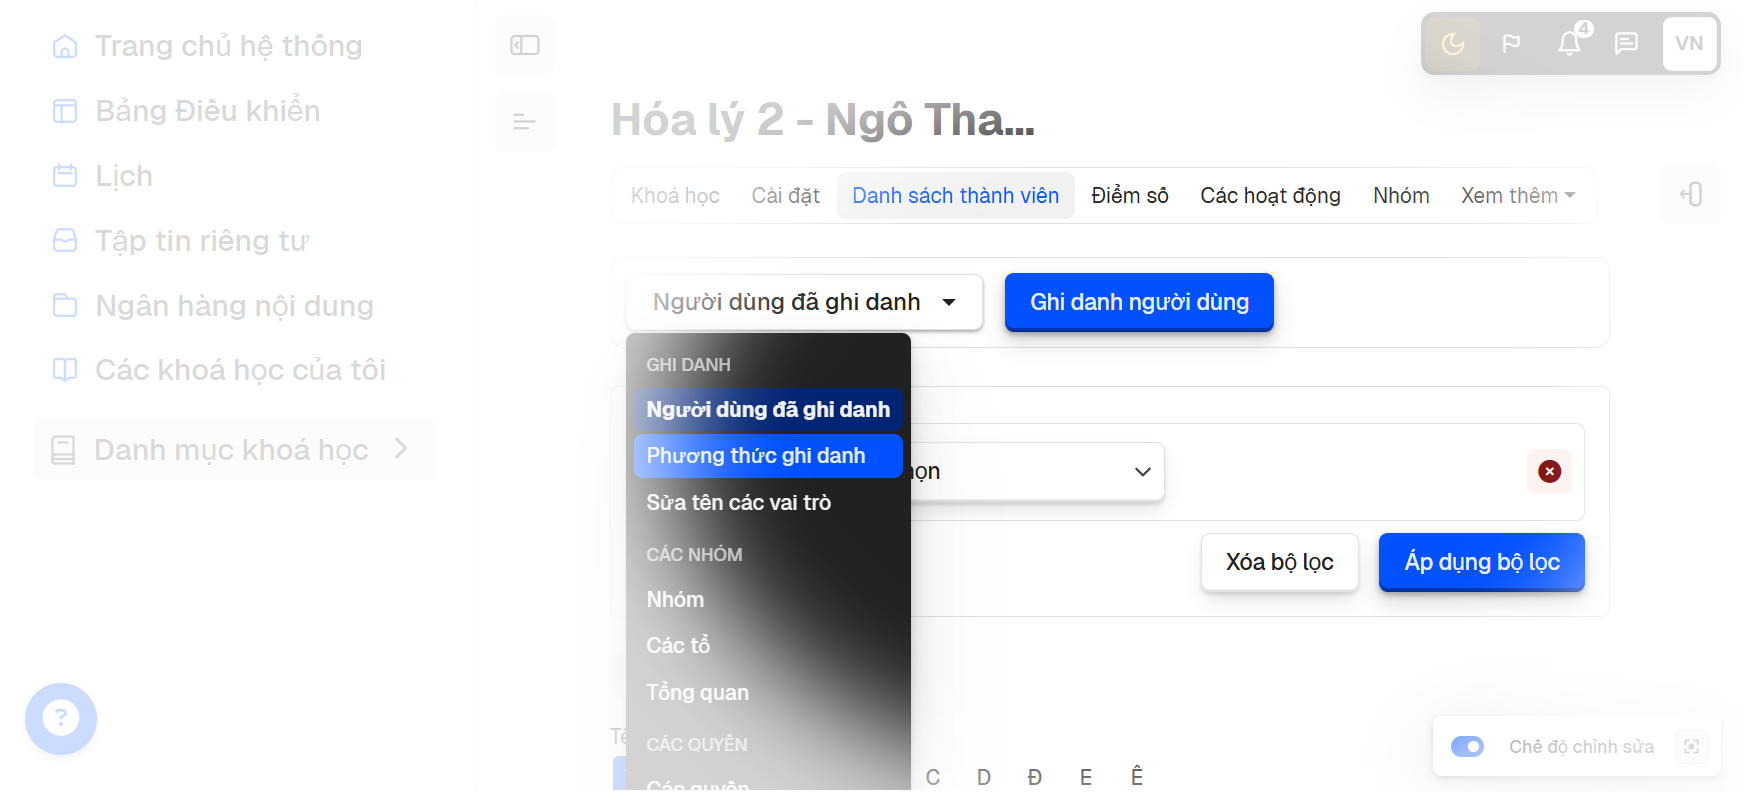
Task: Click the dashboard layout icon
Action: click(65, 111)
